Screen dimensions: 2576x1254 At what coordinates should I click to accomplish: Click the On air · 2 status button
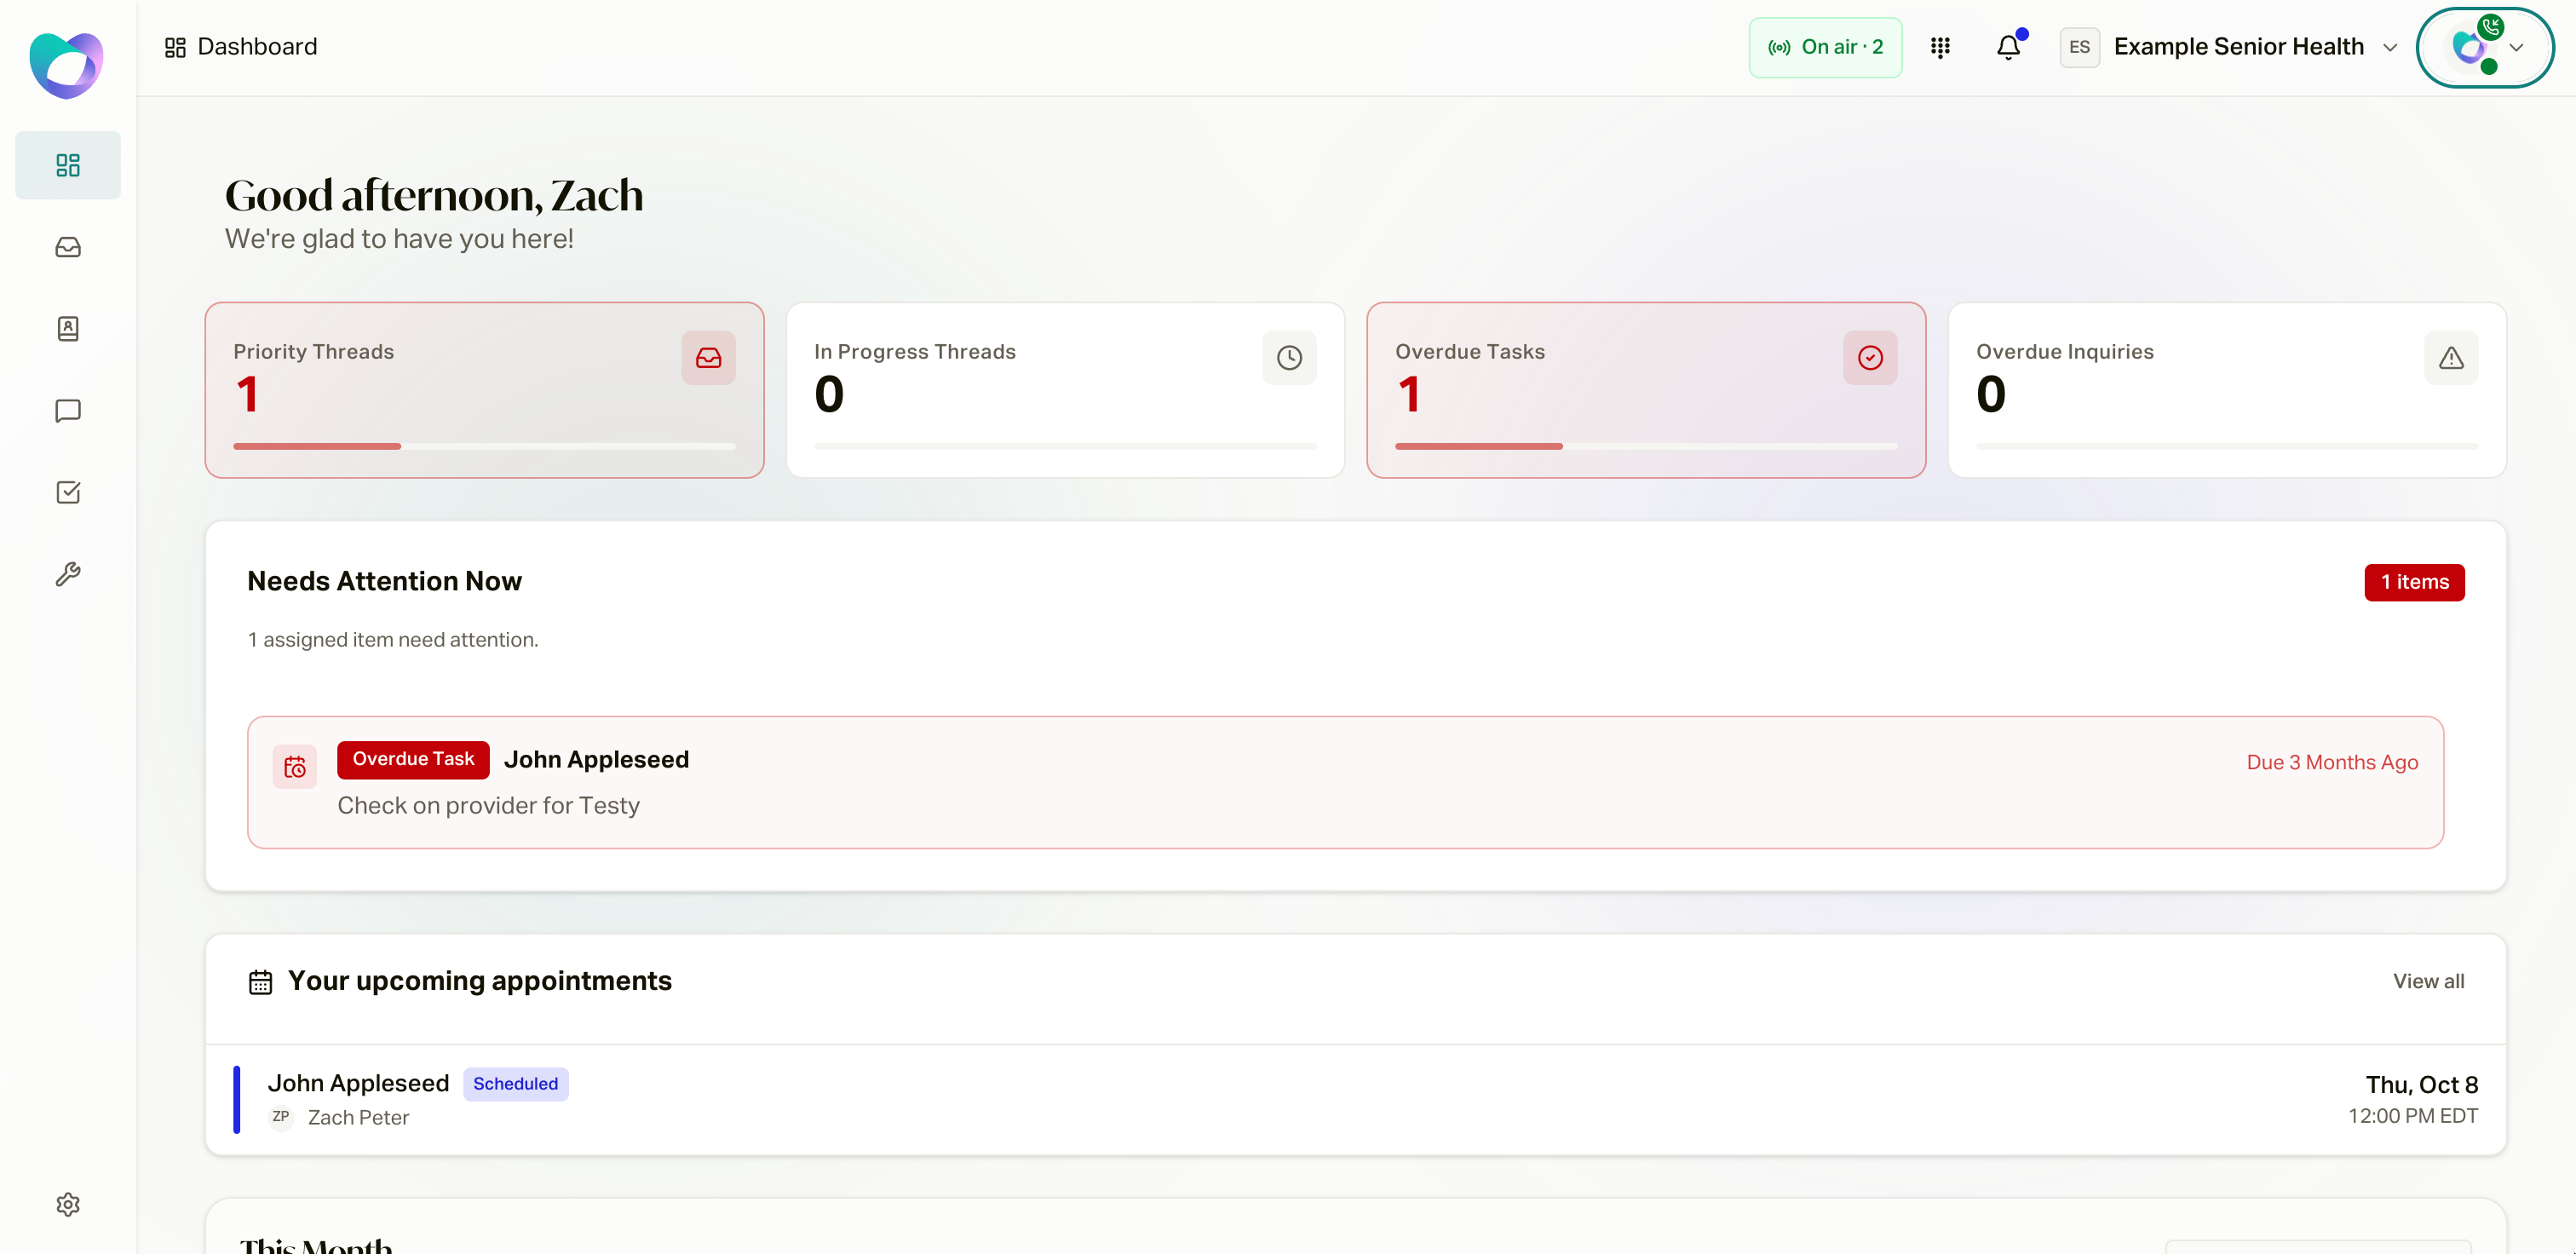[1826, 47]
